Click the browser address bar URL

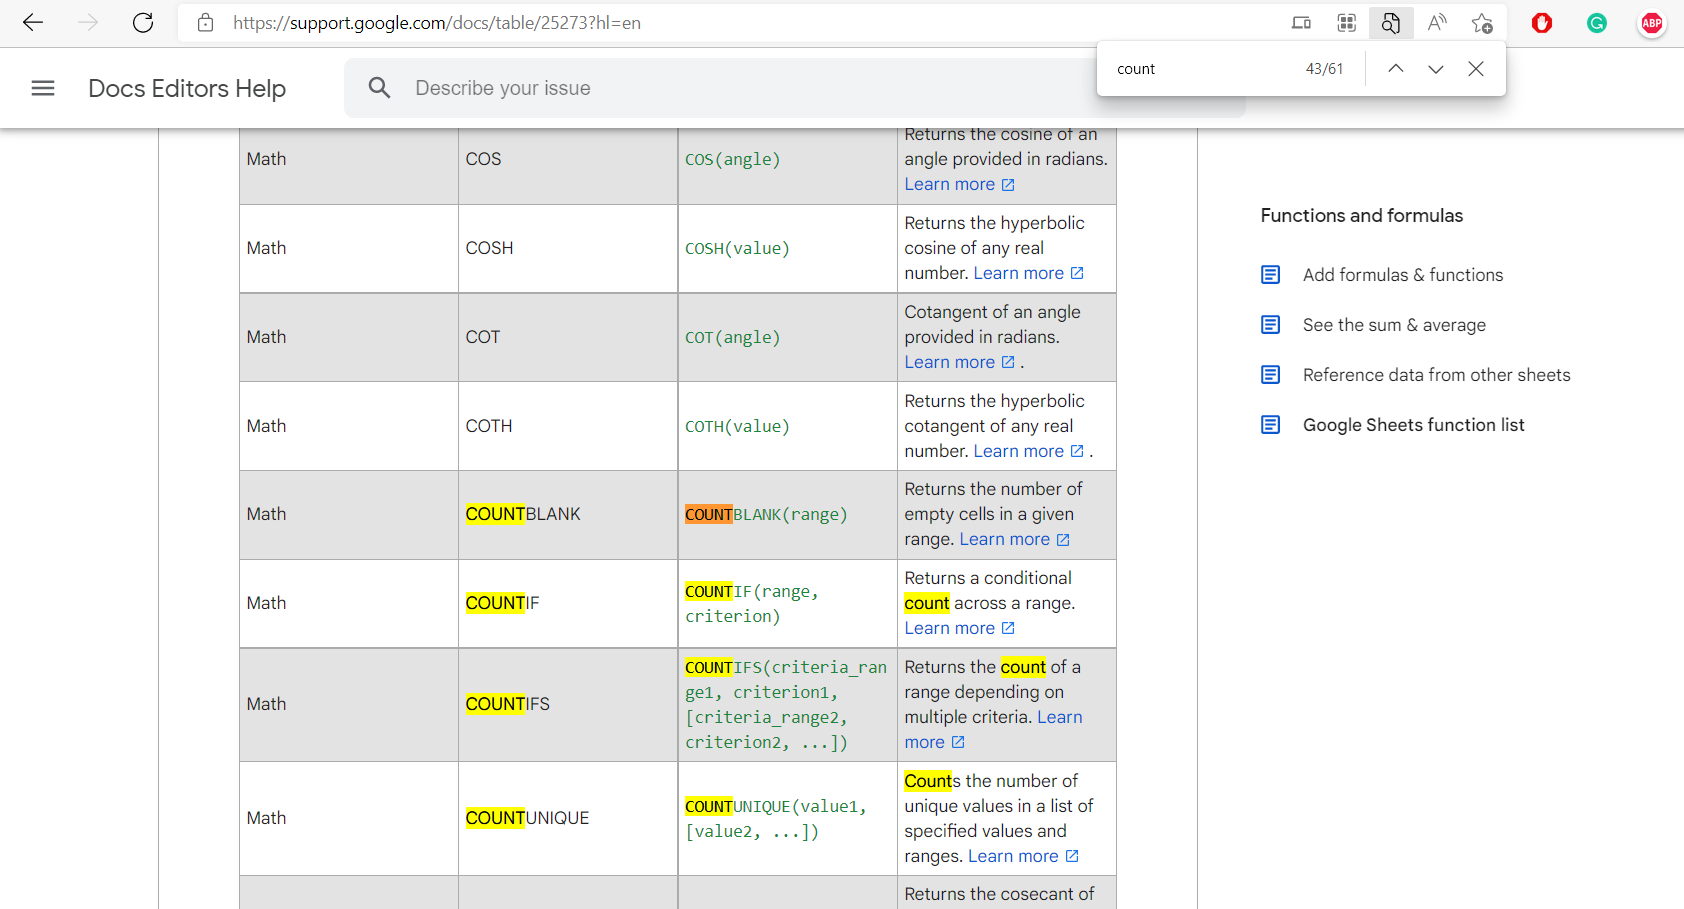[x=437, y=23]
